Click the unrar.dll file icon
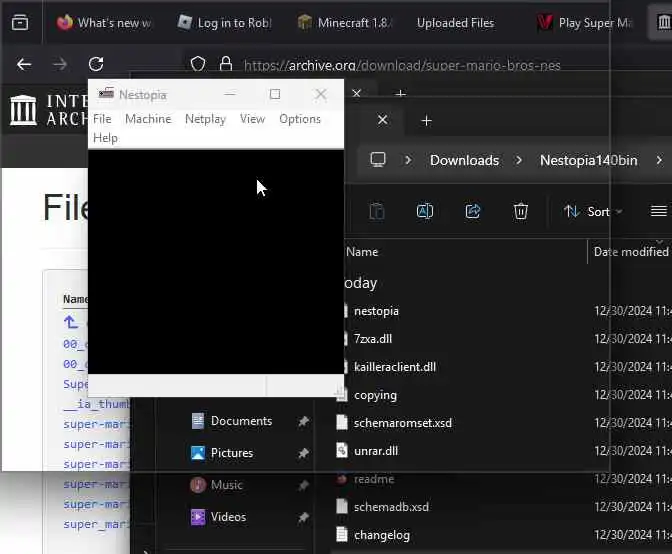Viewport: 672px width, 554px height. (342, 451)
